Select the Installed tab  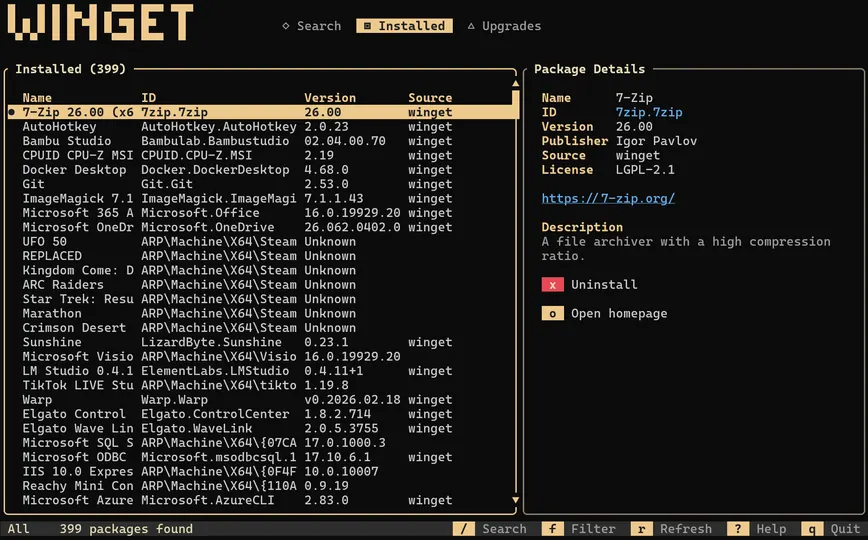pos(404,26)
